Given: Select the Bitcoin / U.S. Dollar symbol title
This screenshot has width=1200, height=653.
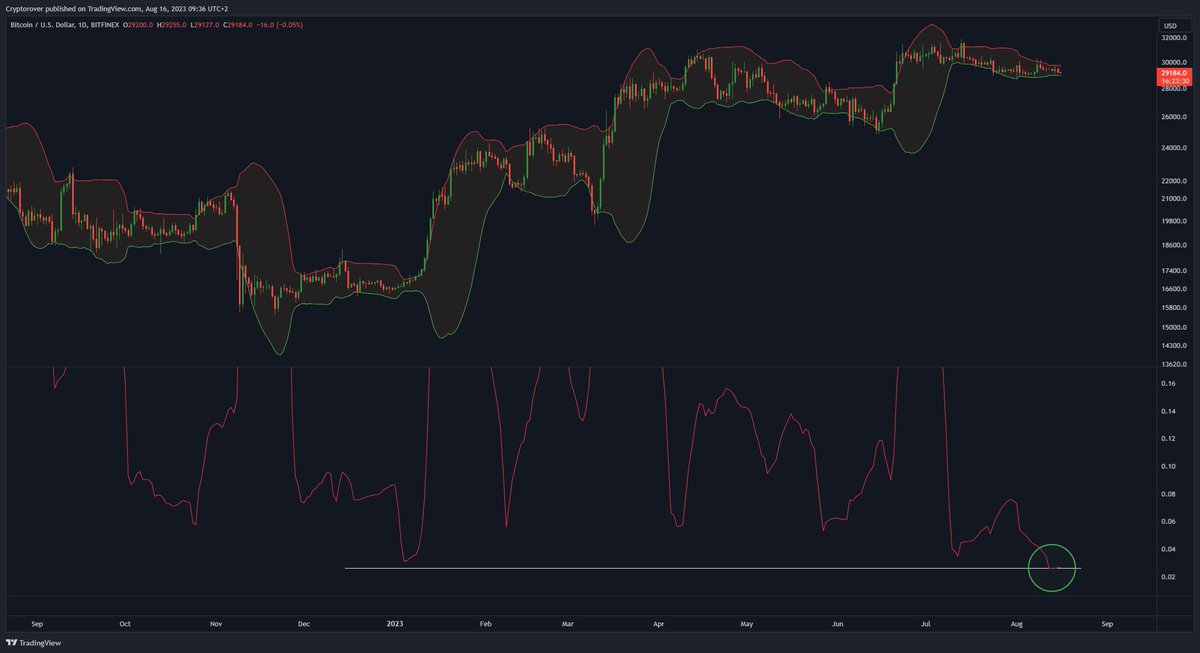Looking at the screenshot, I should [41, 25].
